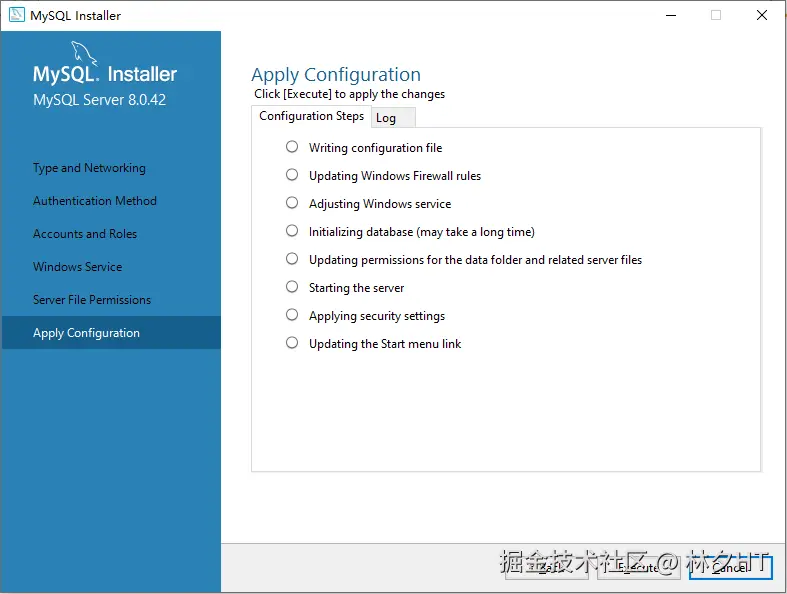Click the 'Updating Windows Firewall rules' step text

[x=395, y=176]
